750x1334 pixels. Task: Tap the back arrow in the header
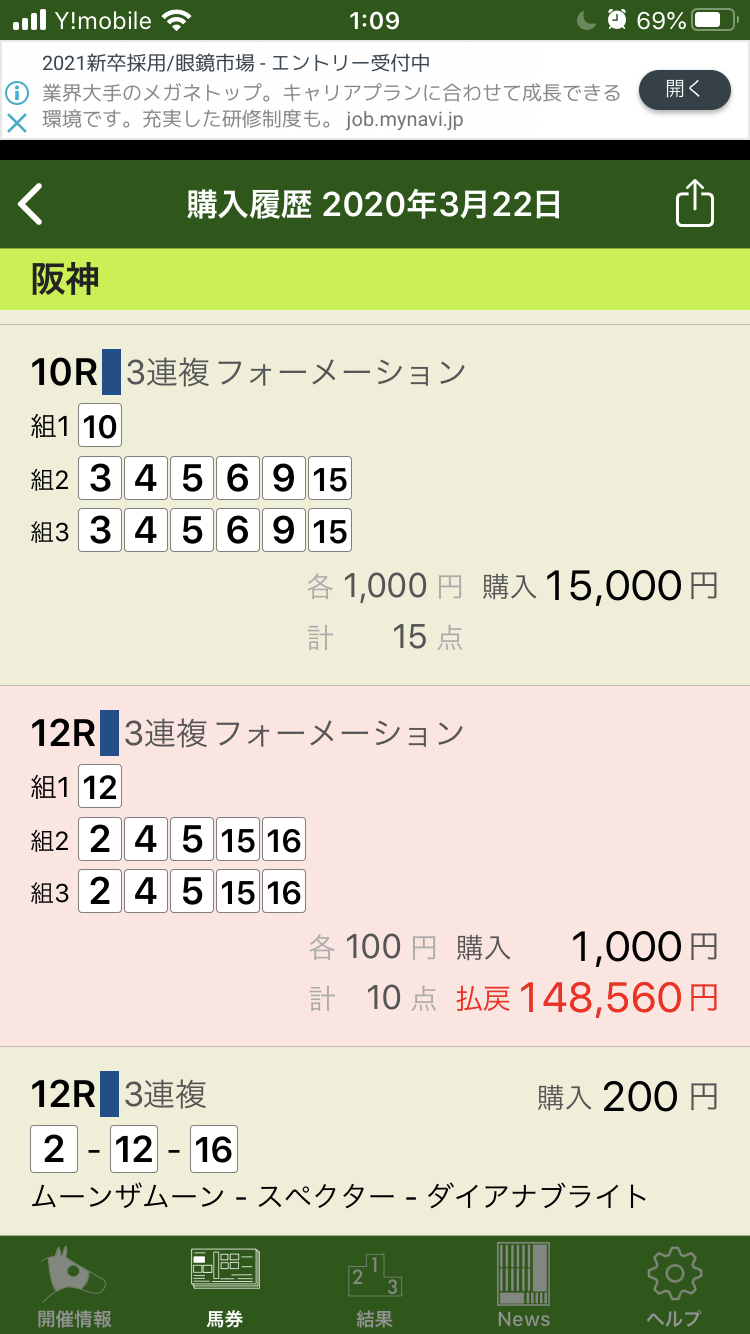(x=32, y=204)
